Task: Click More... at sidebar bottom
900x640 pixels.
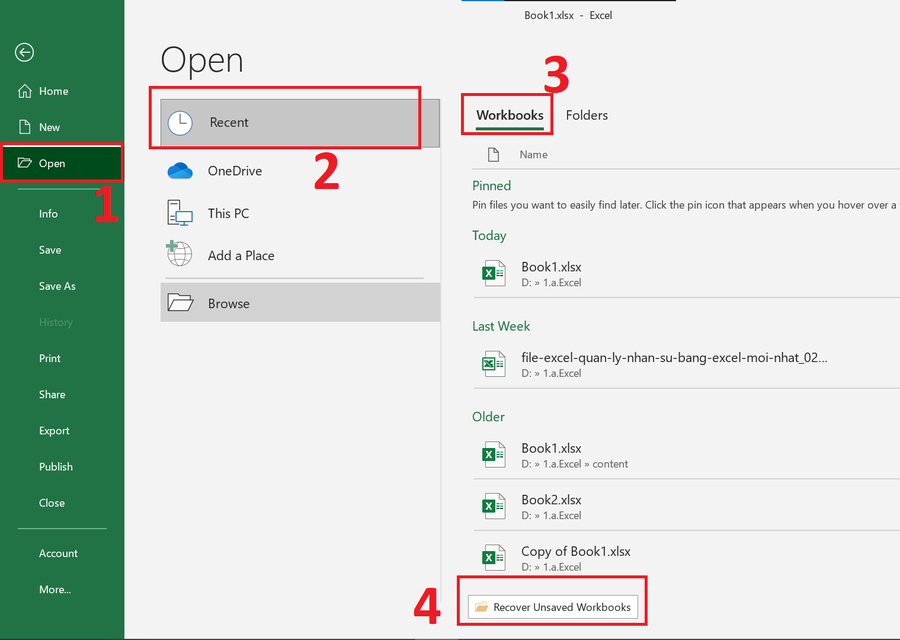Action: click(x=55, y=589)
